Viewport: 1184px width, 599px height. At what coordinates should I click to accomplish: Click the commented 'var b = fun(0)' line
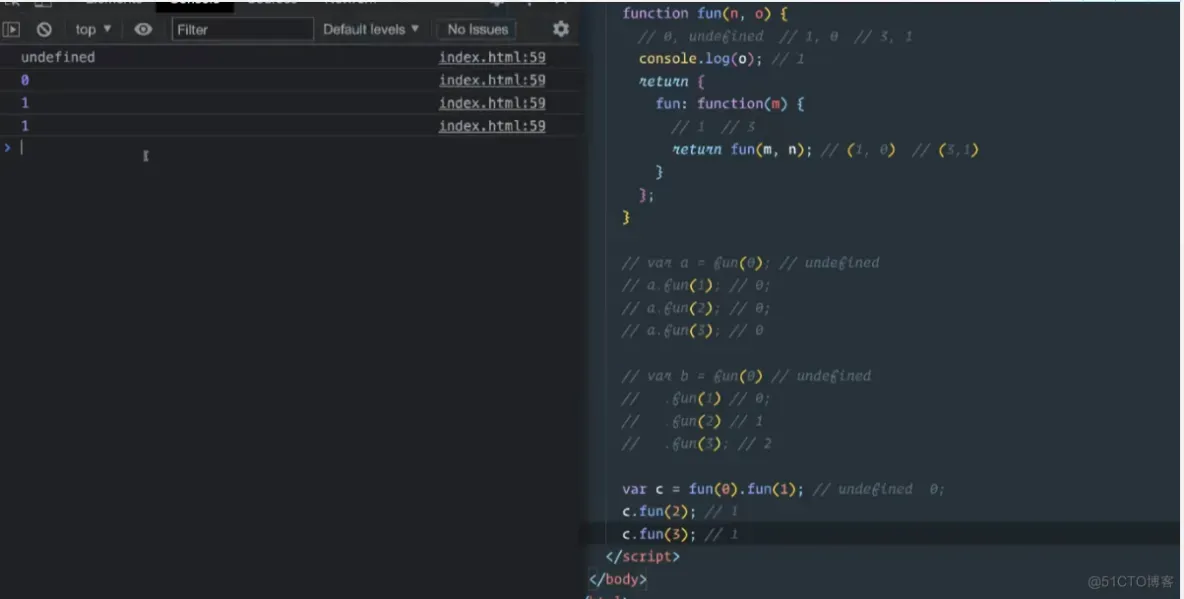[746, 376]
